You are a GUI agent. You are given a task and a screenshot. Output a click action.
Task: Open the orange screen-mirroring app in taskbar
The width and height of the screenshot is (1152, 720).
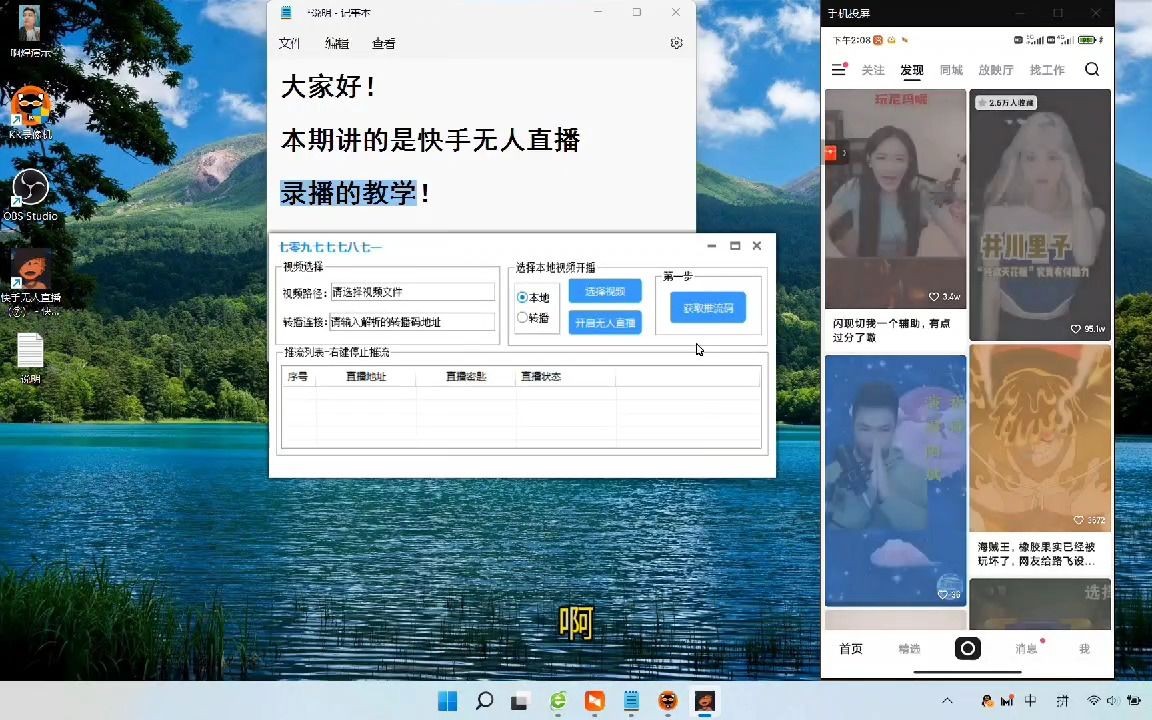point(594,701)
